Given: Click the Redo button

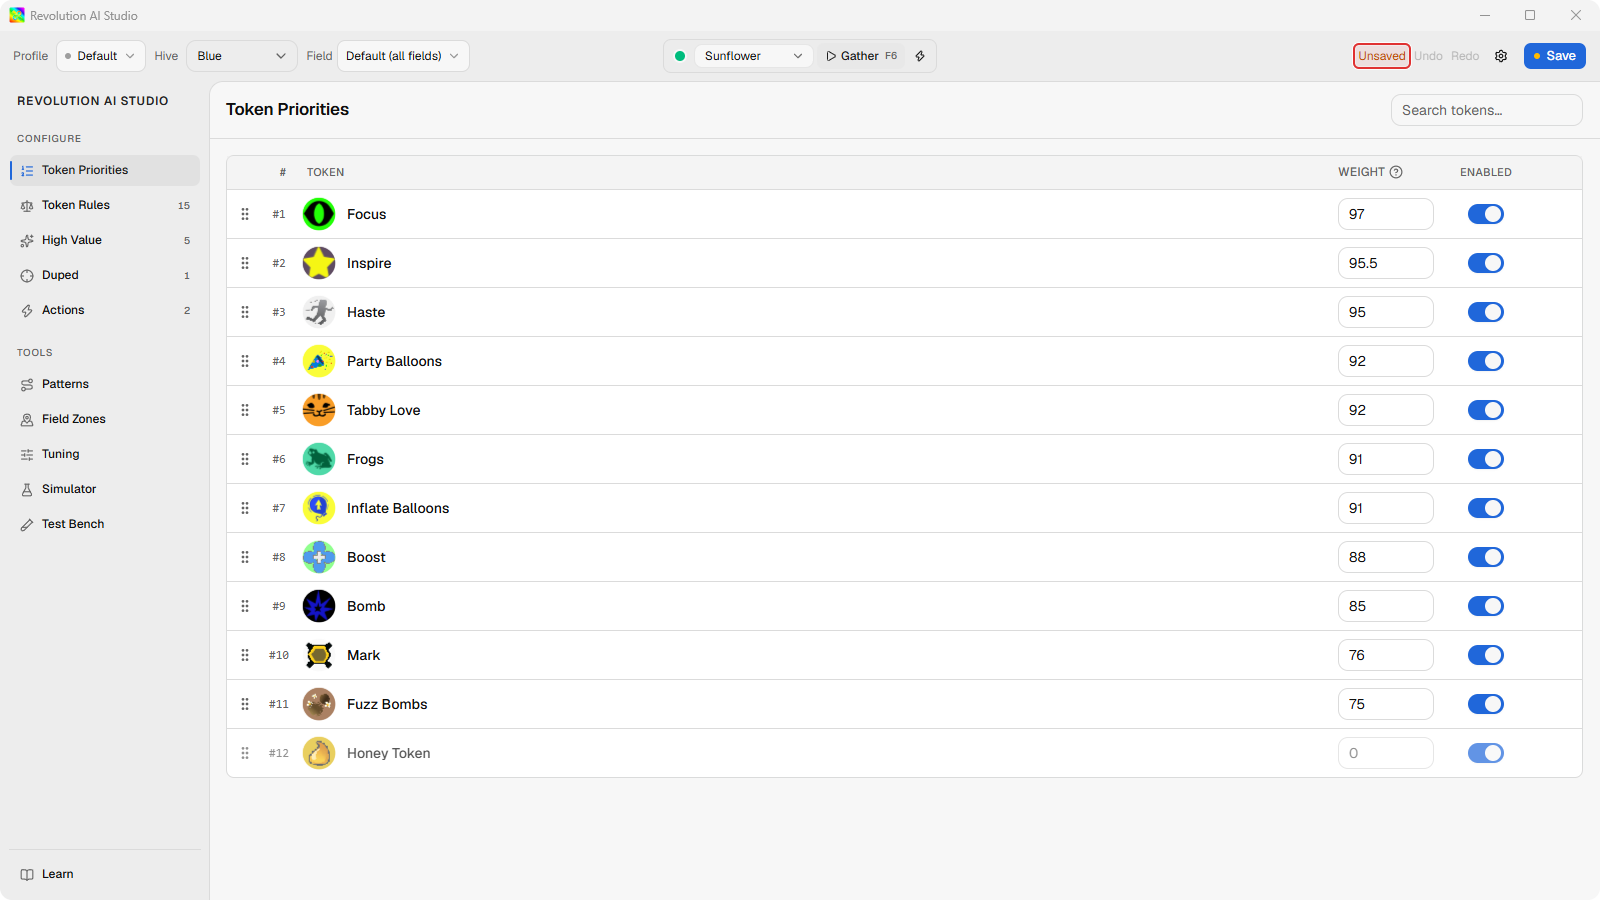Looking at the screenshot, I should tap(1465, 56).
